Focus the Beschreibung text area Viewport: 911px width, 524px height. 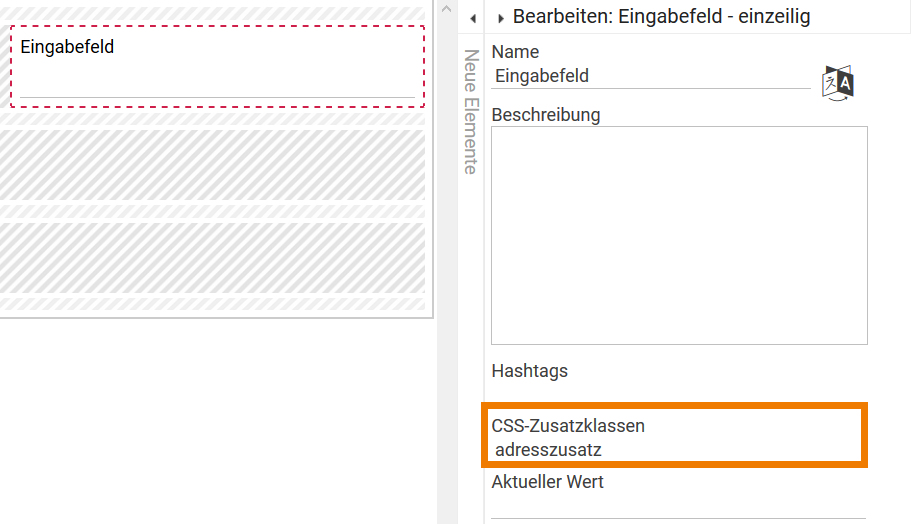click(679, 235)
